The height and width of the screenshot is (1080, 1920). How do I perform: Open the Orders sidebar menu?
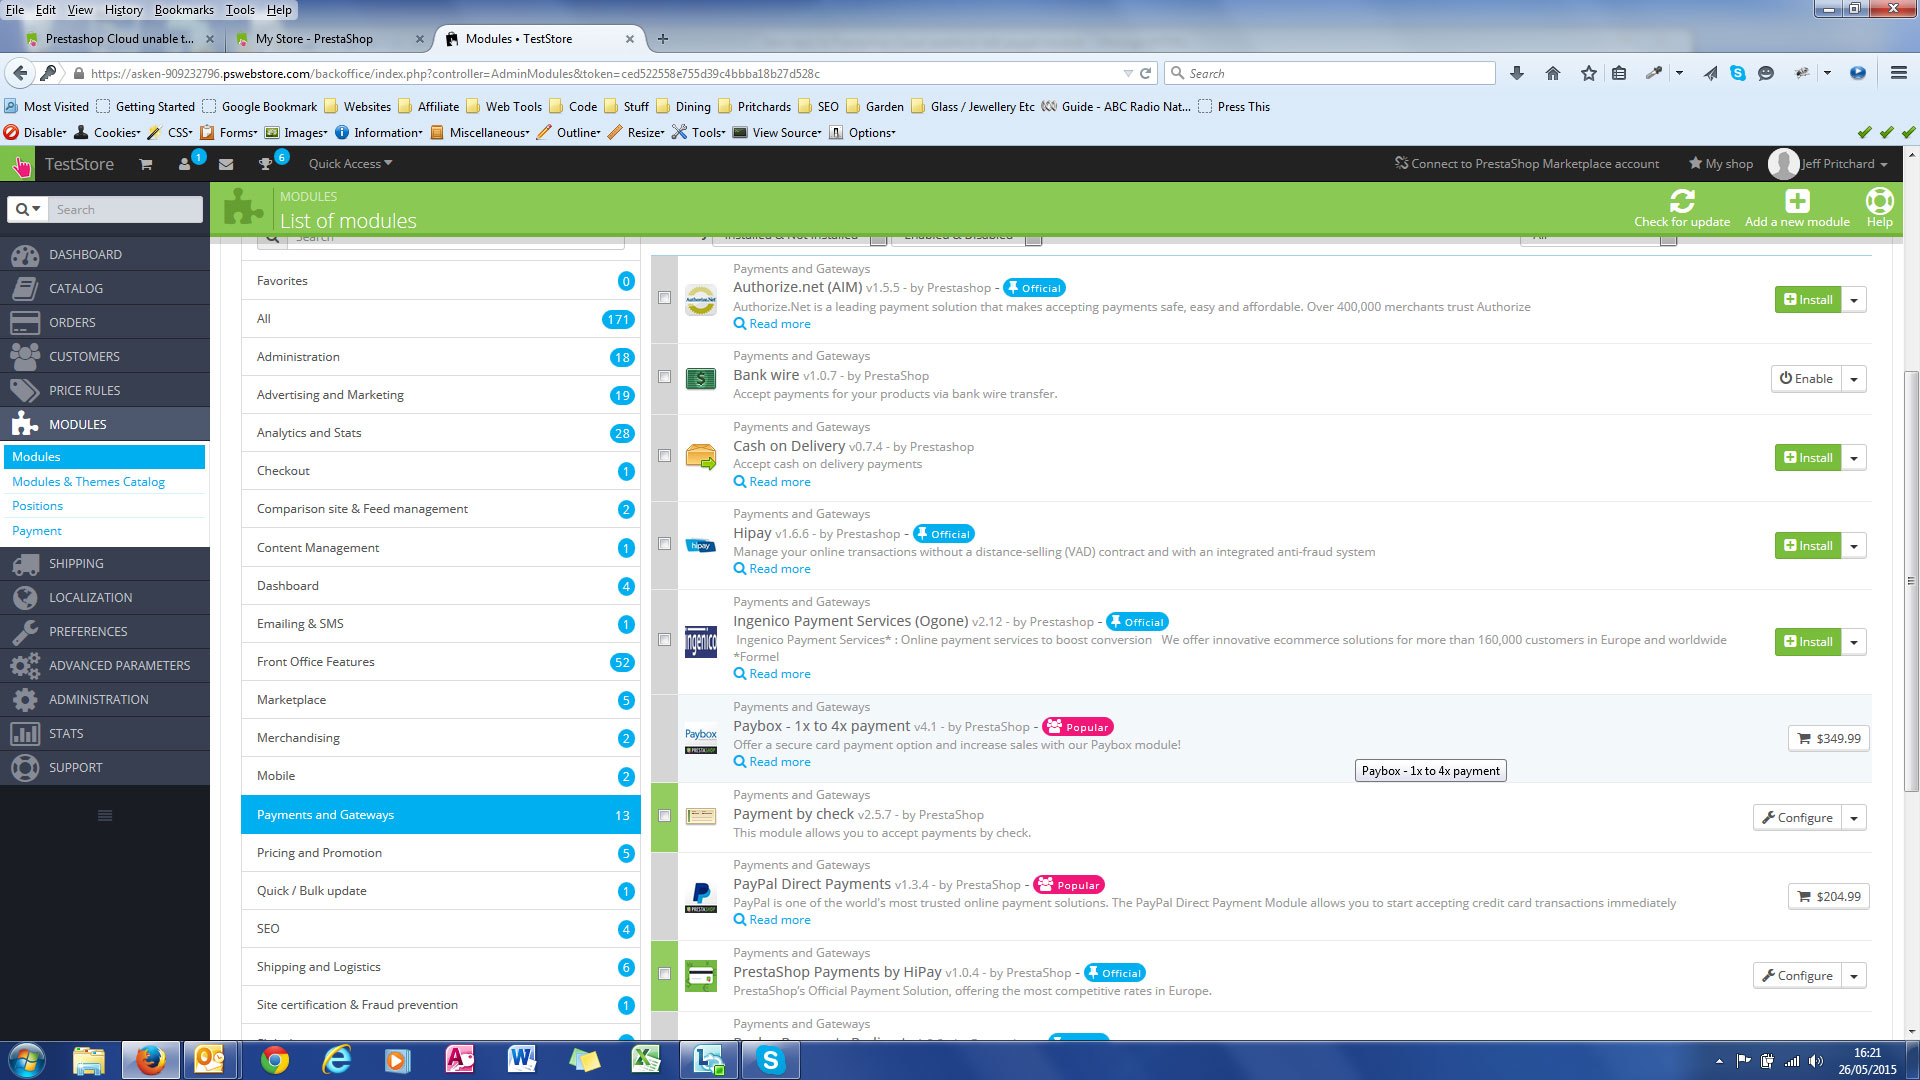pos(105,323)
